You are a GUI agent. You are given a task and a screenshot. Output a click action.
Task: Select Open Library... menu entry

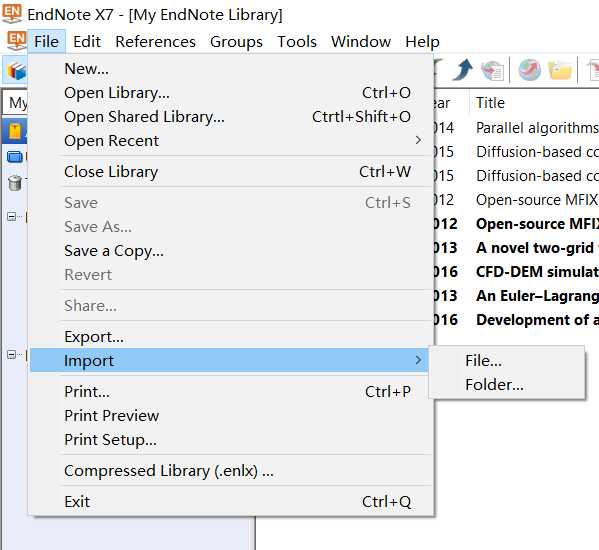click(x=232, y=93)
